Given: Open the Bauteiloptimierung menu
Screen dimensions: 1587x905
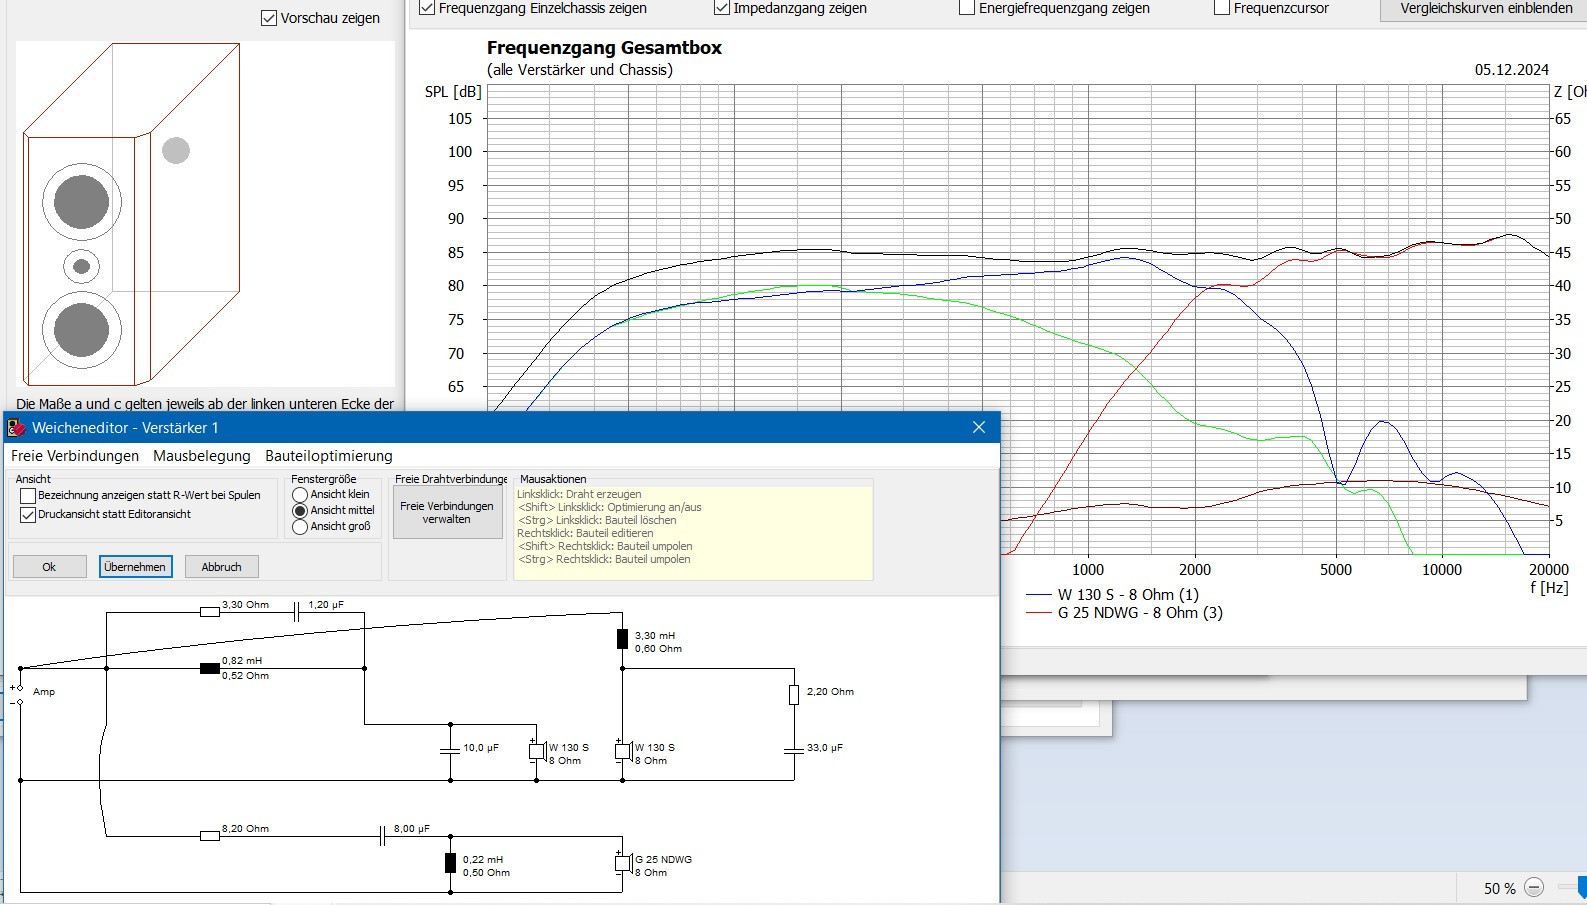Looking at the screenshot, I should pyautogui.click(x=328, y=456).
